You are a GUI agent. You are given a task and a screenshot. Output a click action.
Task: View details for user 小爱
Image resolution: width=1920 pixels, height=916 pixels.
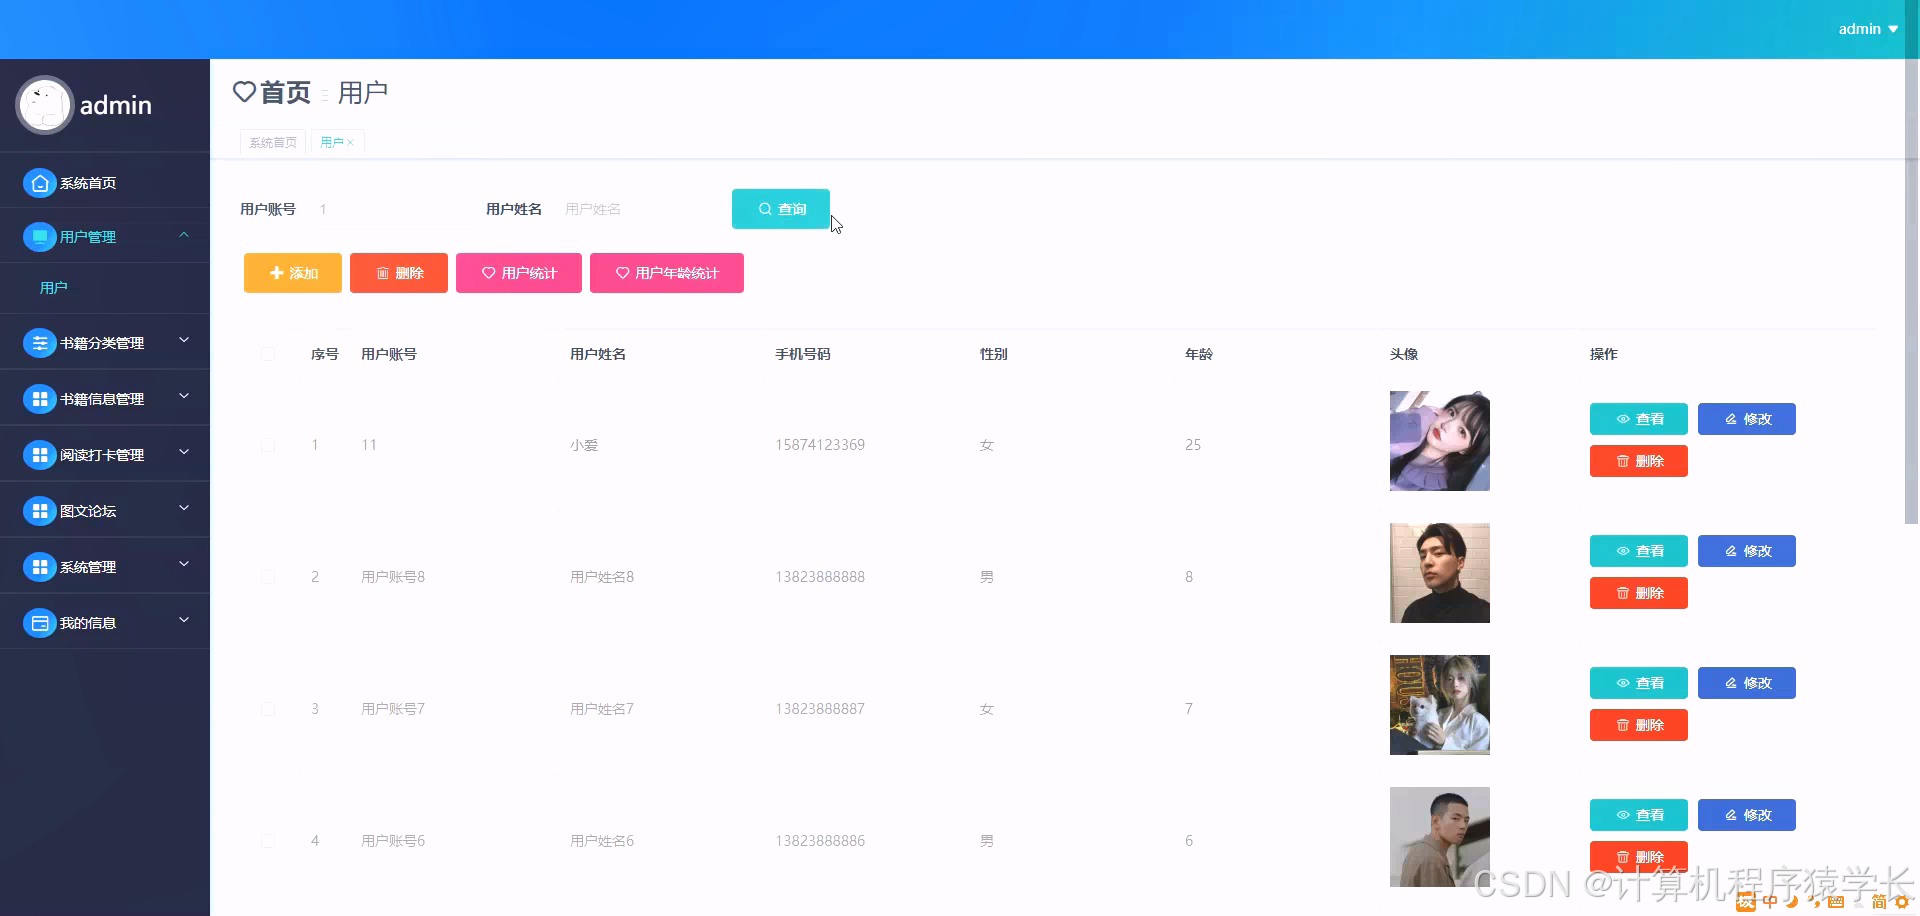1639,419
